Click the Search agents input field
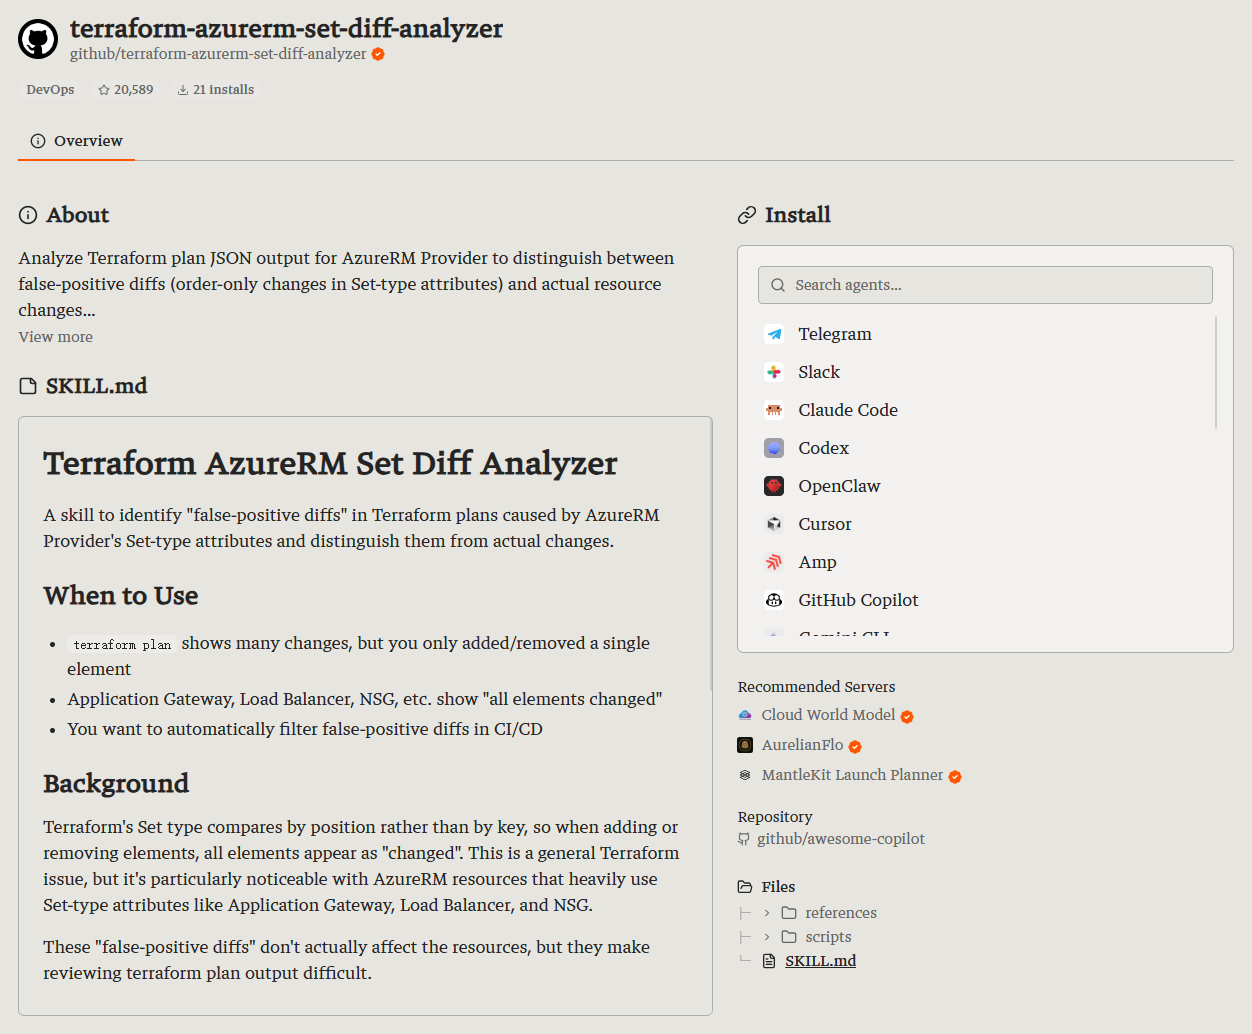This screenshot has height=1034, width=1252. click(x=985, y=285)
